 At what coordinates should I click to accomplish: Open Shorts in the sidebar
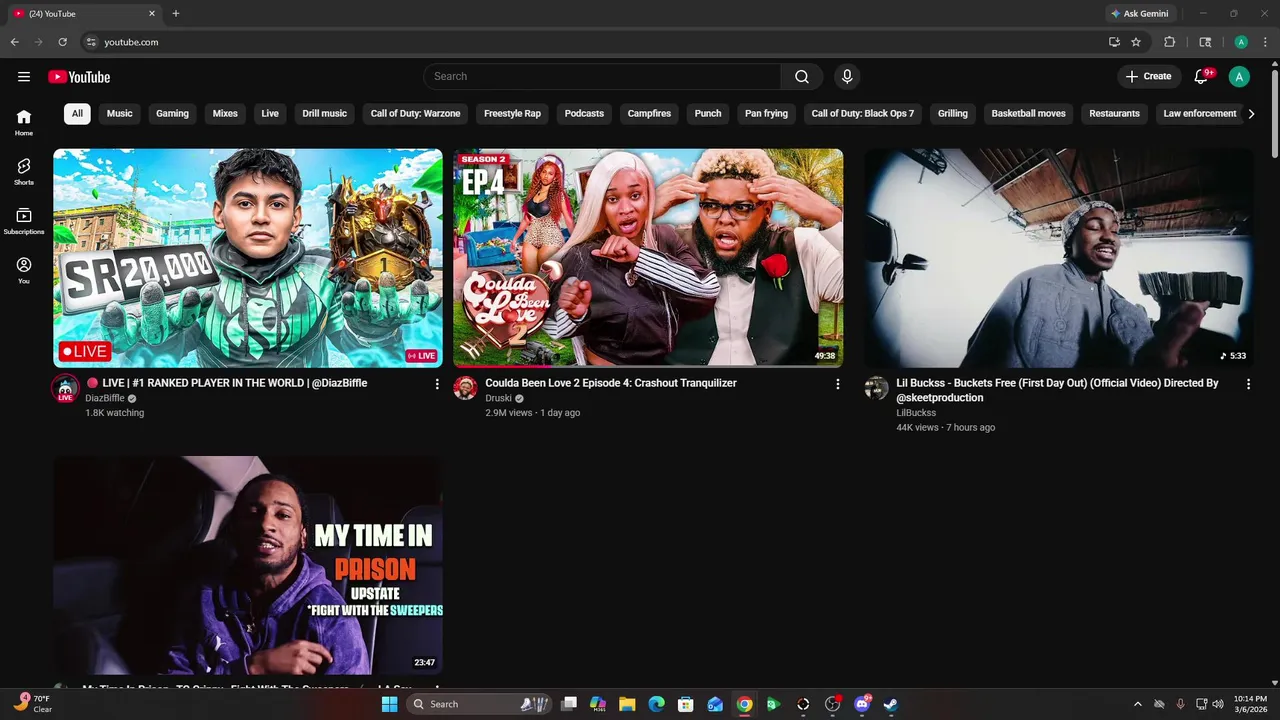(24, 172)
